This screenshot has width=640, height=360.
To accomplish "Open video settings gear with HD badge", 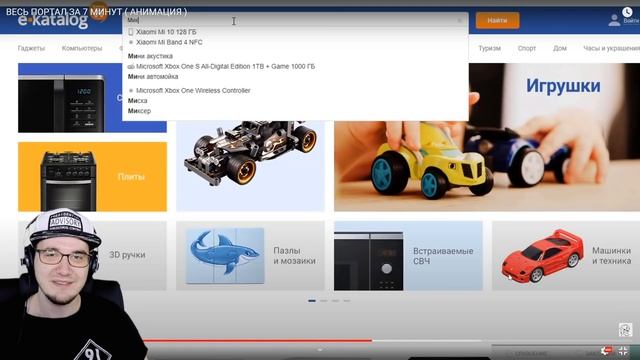I will tap(607, 351).
